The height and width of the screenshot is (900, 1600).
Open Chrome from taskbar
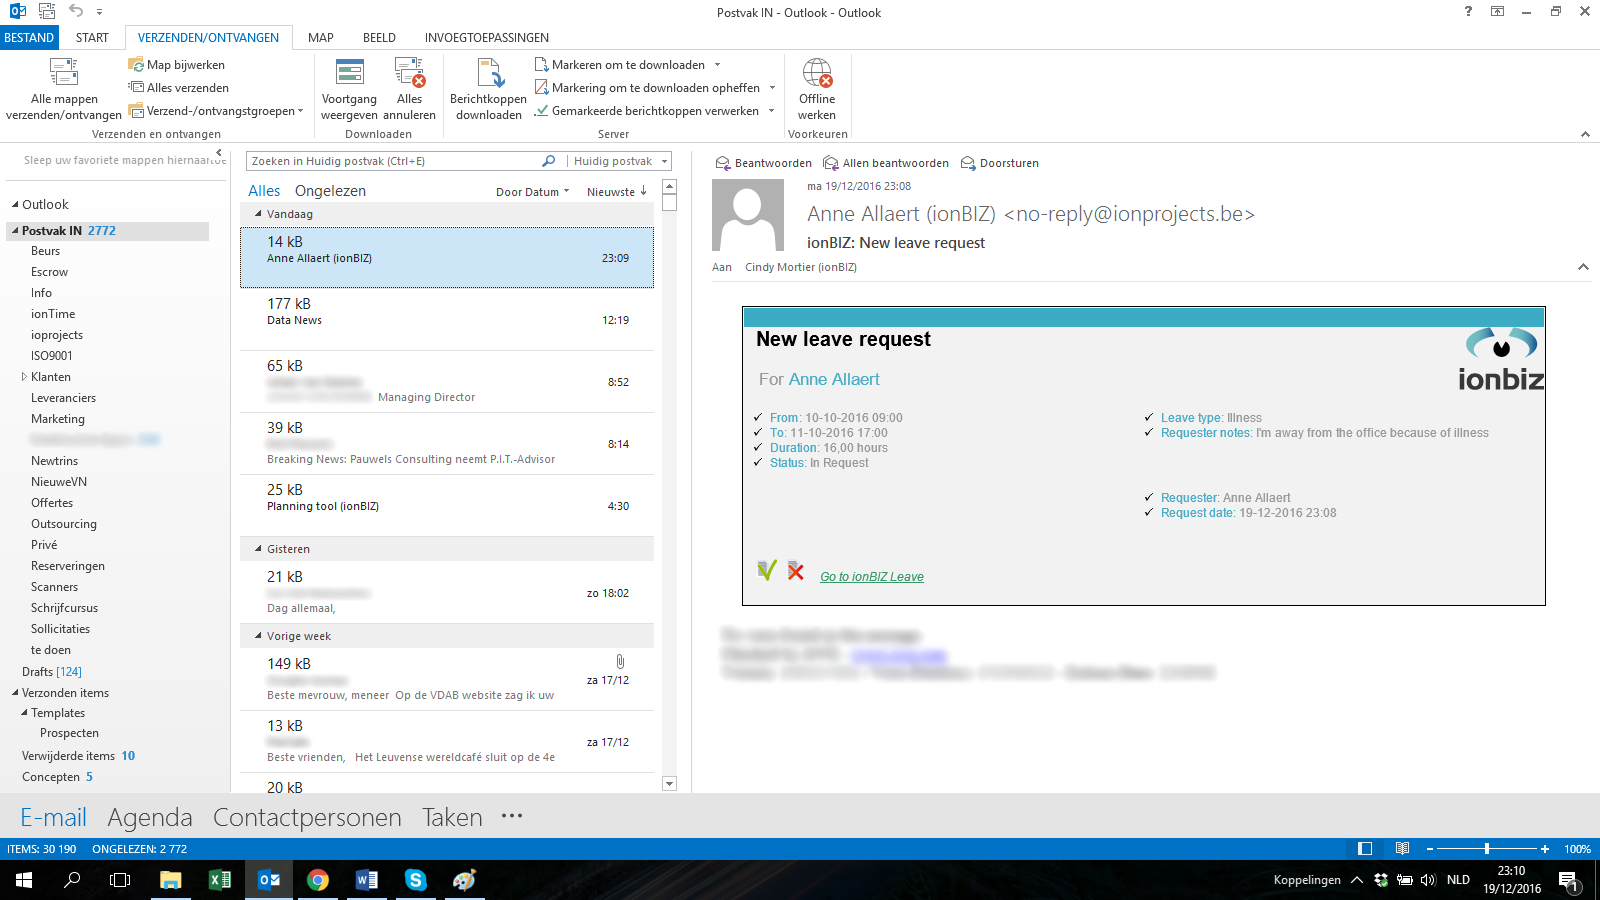point(318,880)
